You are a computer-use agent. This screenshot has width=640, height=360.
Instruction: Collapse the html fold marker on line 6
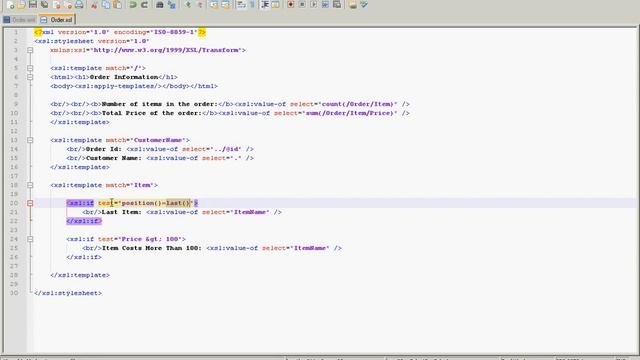(30, 77)
